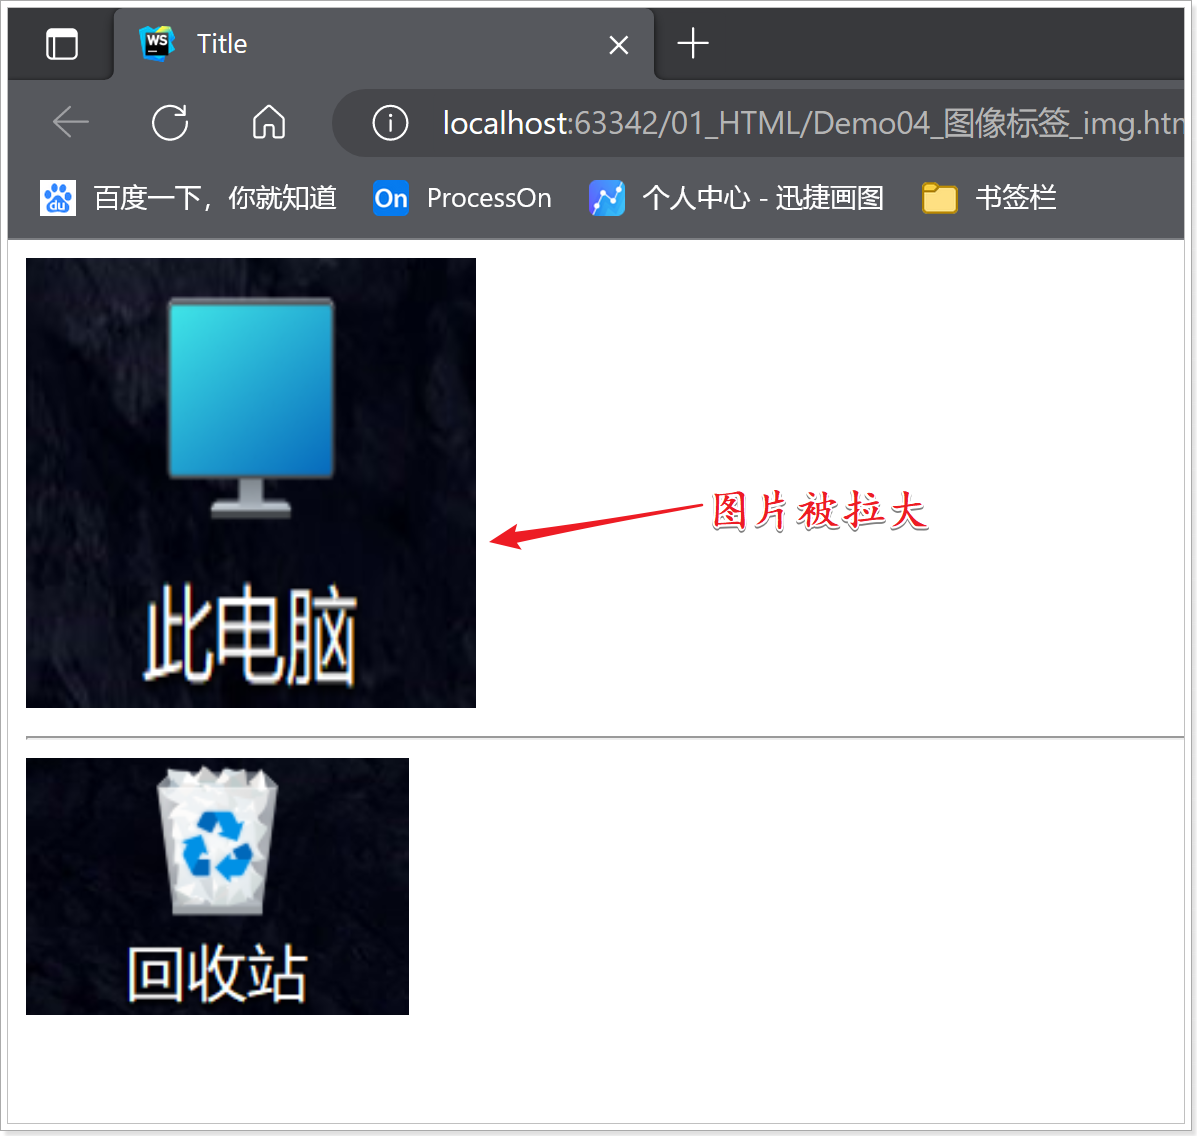Open the 个人中心 - 迅捷画图 bookmark
The height and width of the screenshot is (1136, 1197).
tap(737, 198)
